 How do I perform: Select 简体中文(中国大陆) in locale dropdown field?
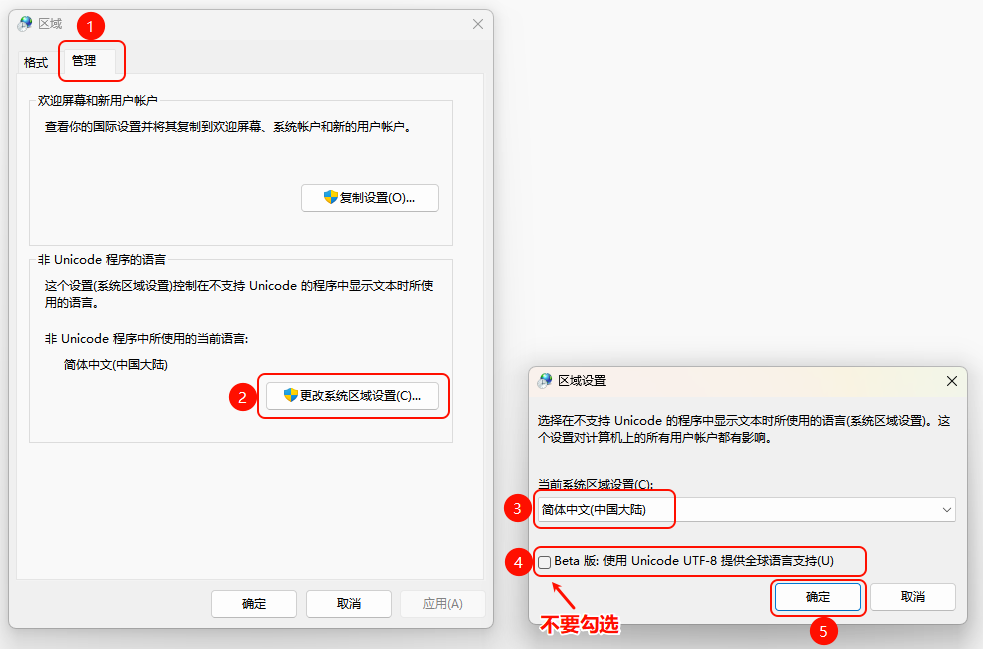coord(594,510)
